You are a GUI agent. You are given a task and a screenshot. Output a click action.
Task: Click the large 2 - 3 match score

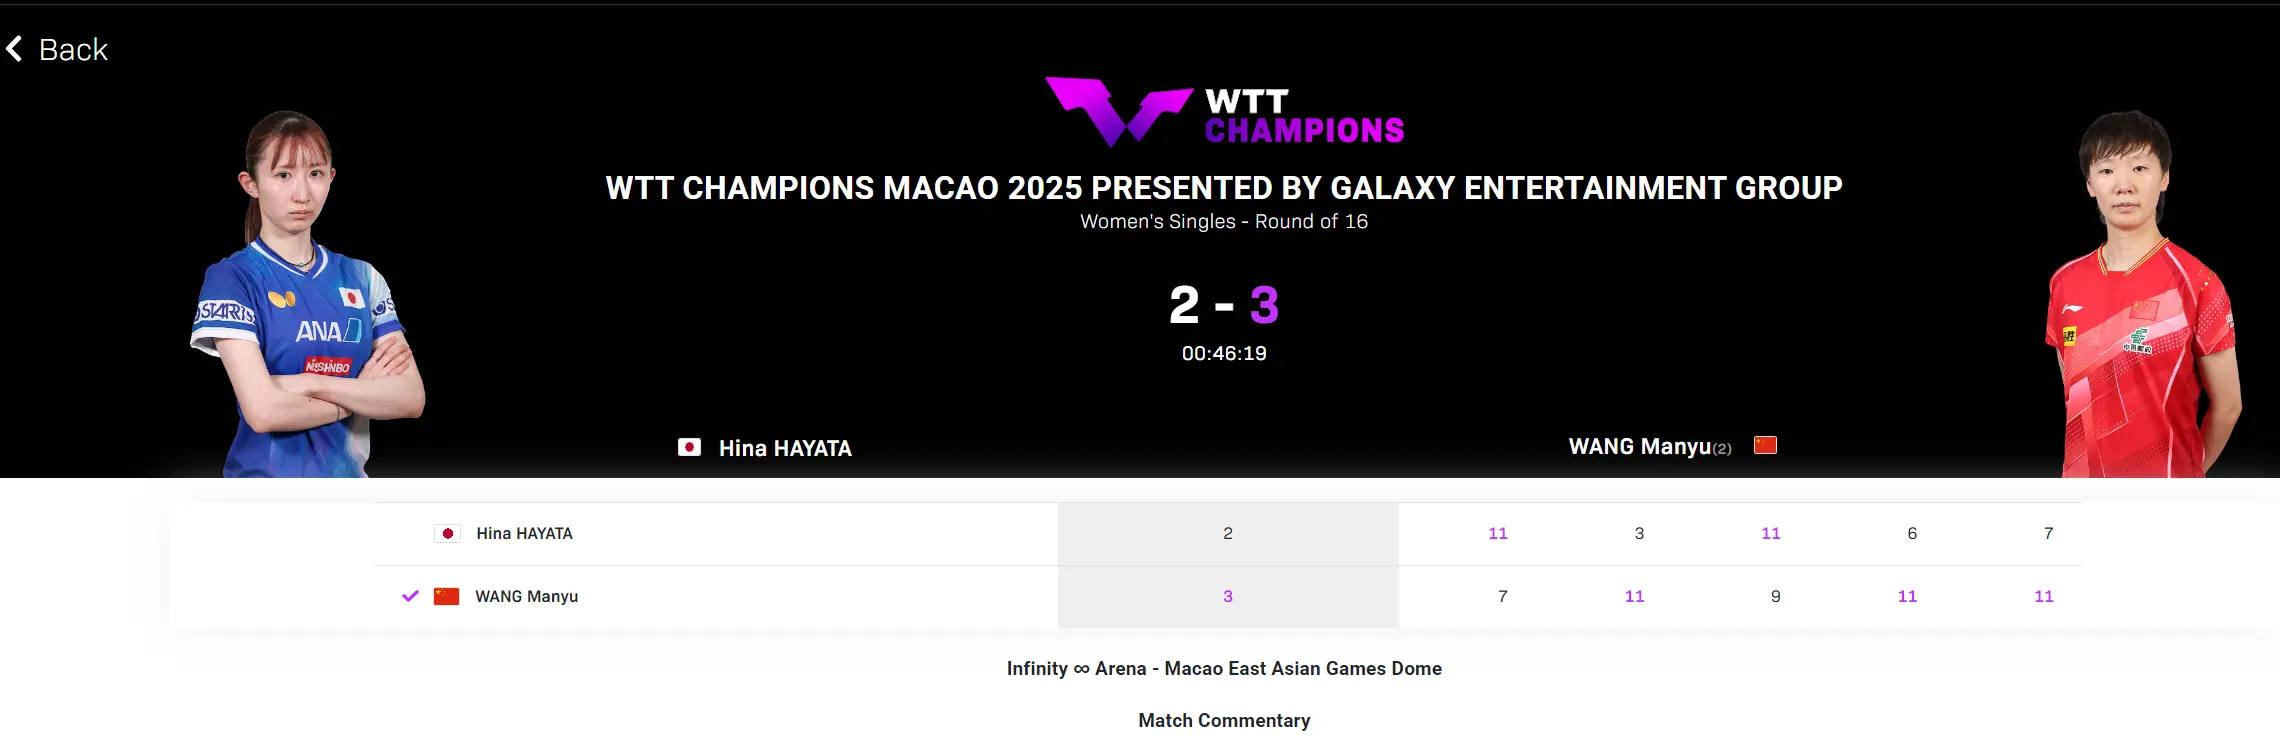[x=1224, y=305]
